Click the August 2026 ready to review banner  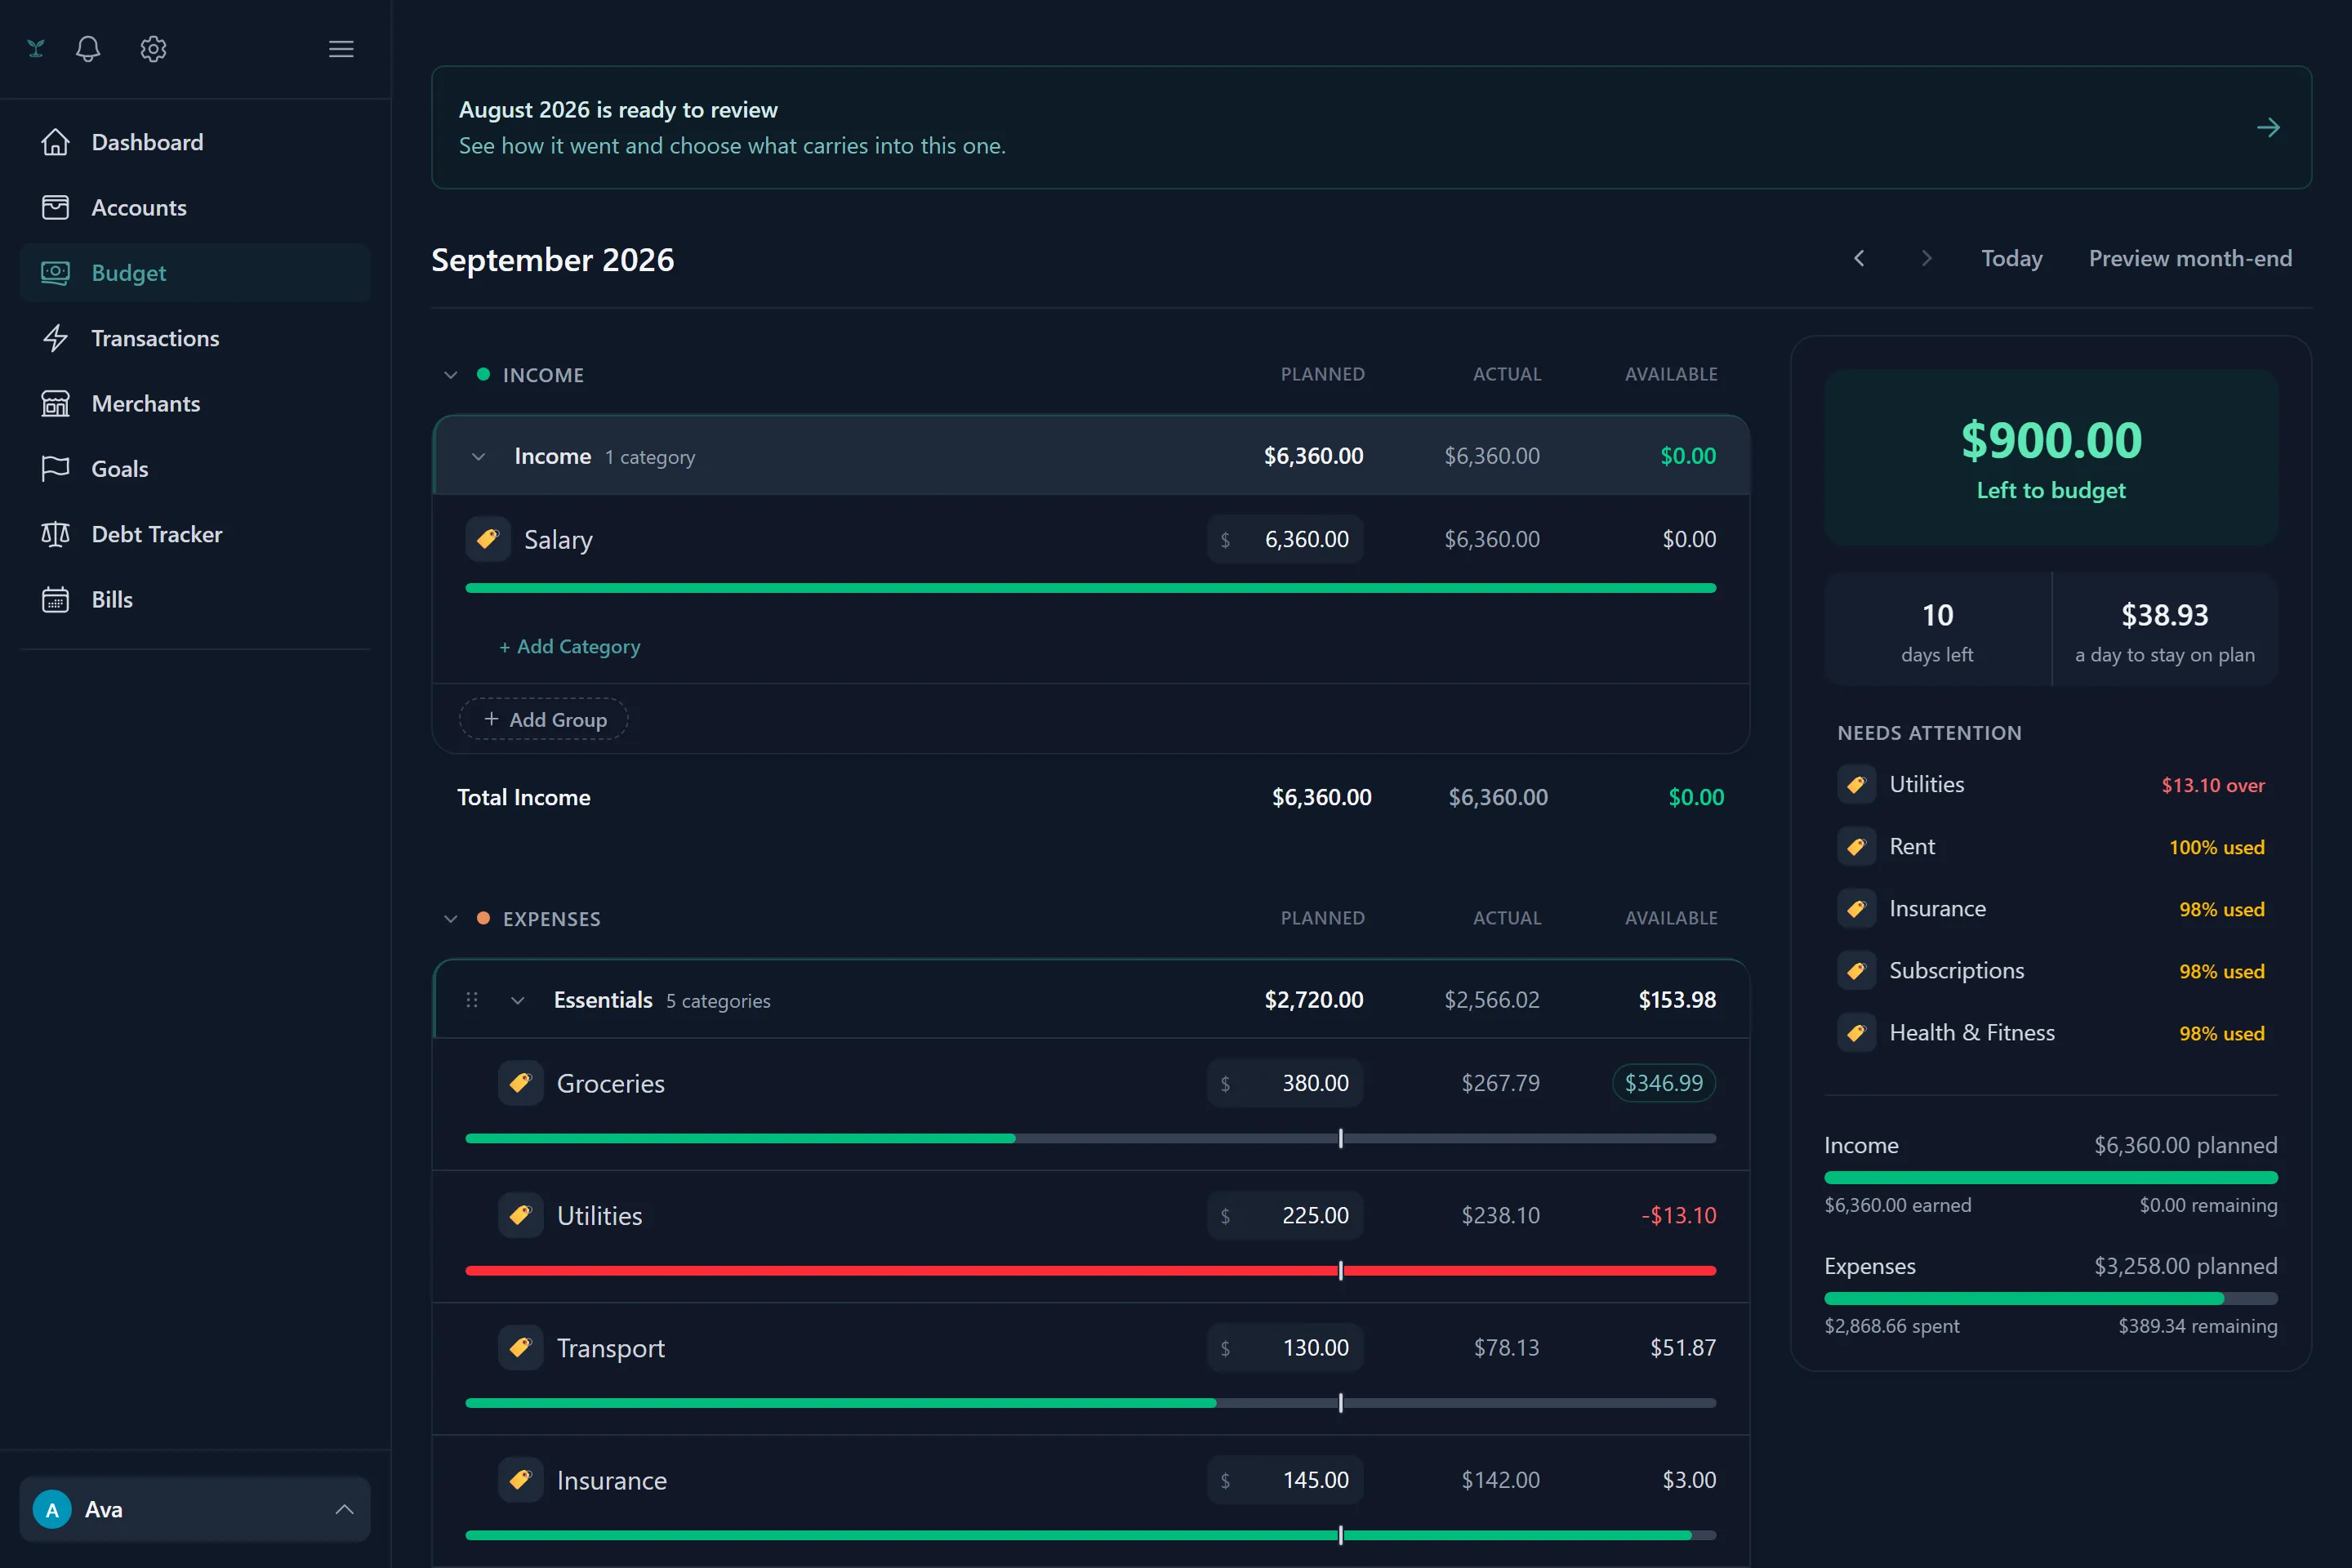click(1371, 127)
